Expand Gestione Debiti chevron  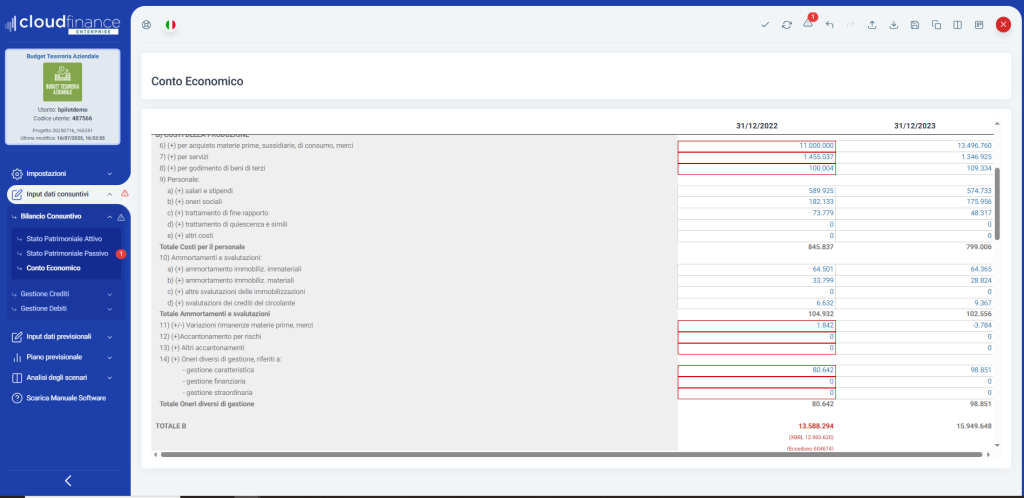pyautogui.click(x=110, y=309)
